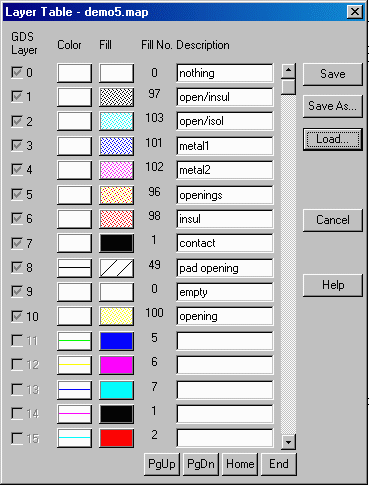The image size is (369, 486).
Task: Open layer 14 black fill swatch
Action: [x=116, y=414]
